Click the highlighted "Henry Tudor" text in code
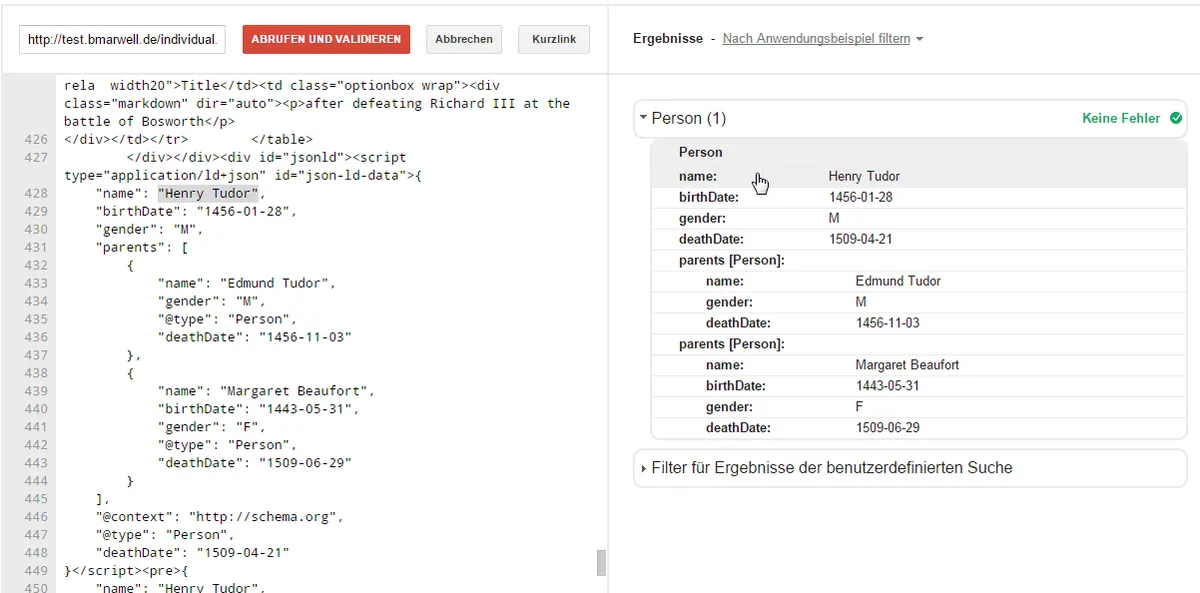Viewport: 1200px width, 593px height. click(x=208, y=193)
